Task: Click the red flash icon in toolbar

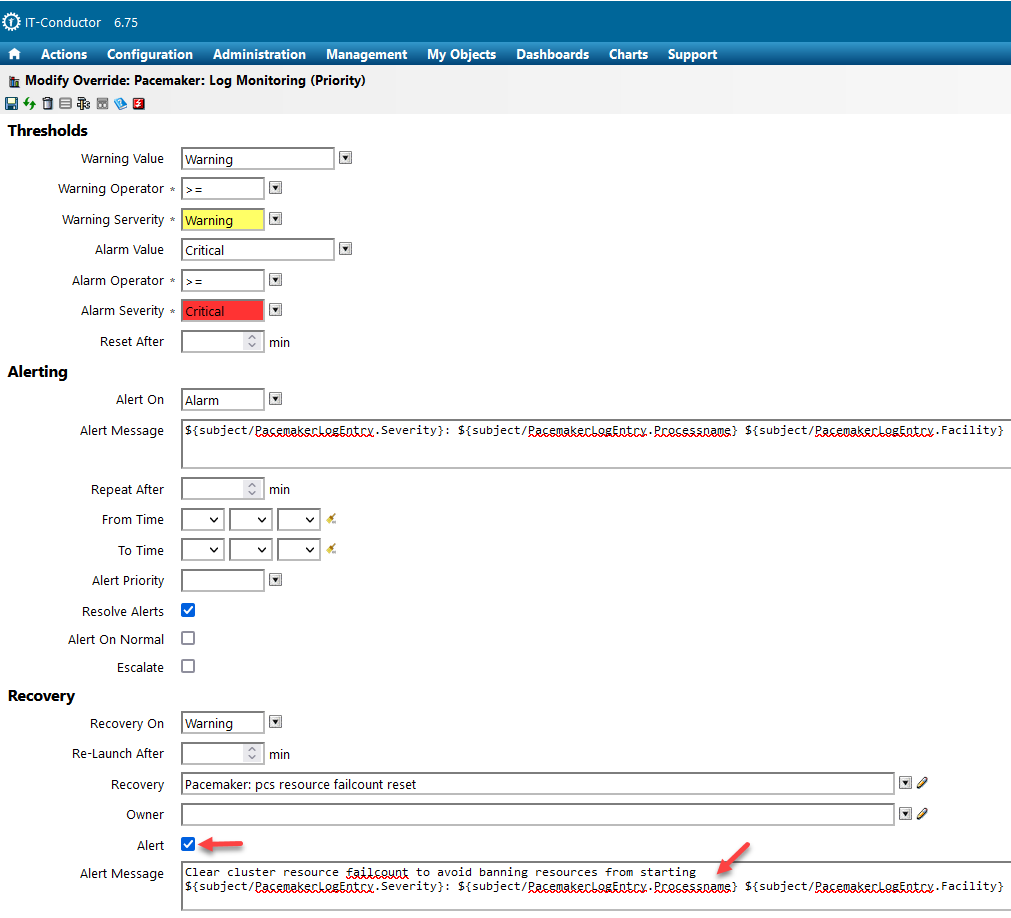Action: point(139,104)
